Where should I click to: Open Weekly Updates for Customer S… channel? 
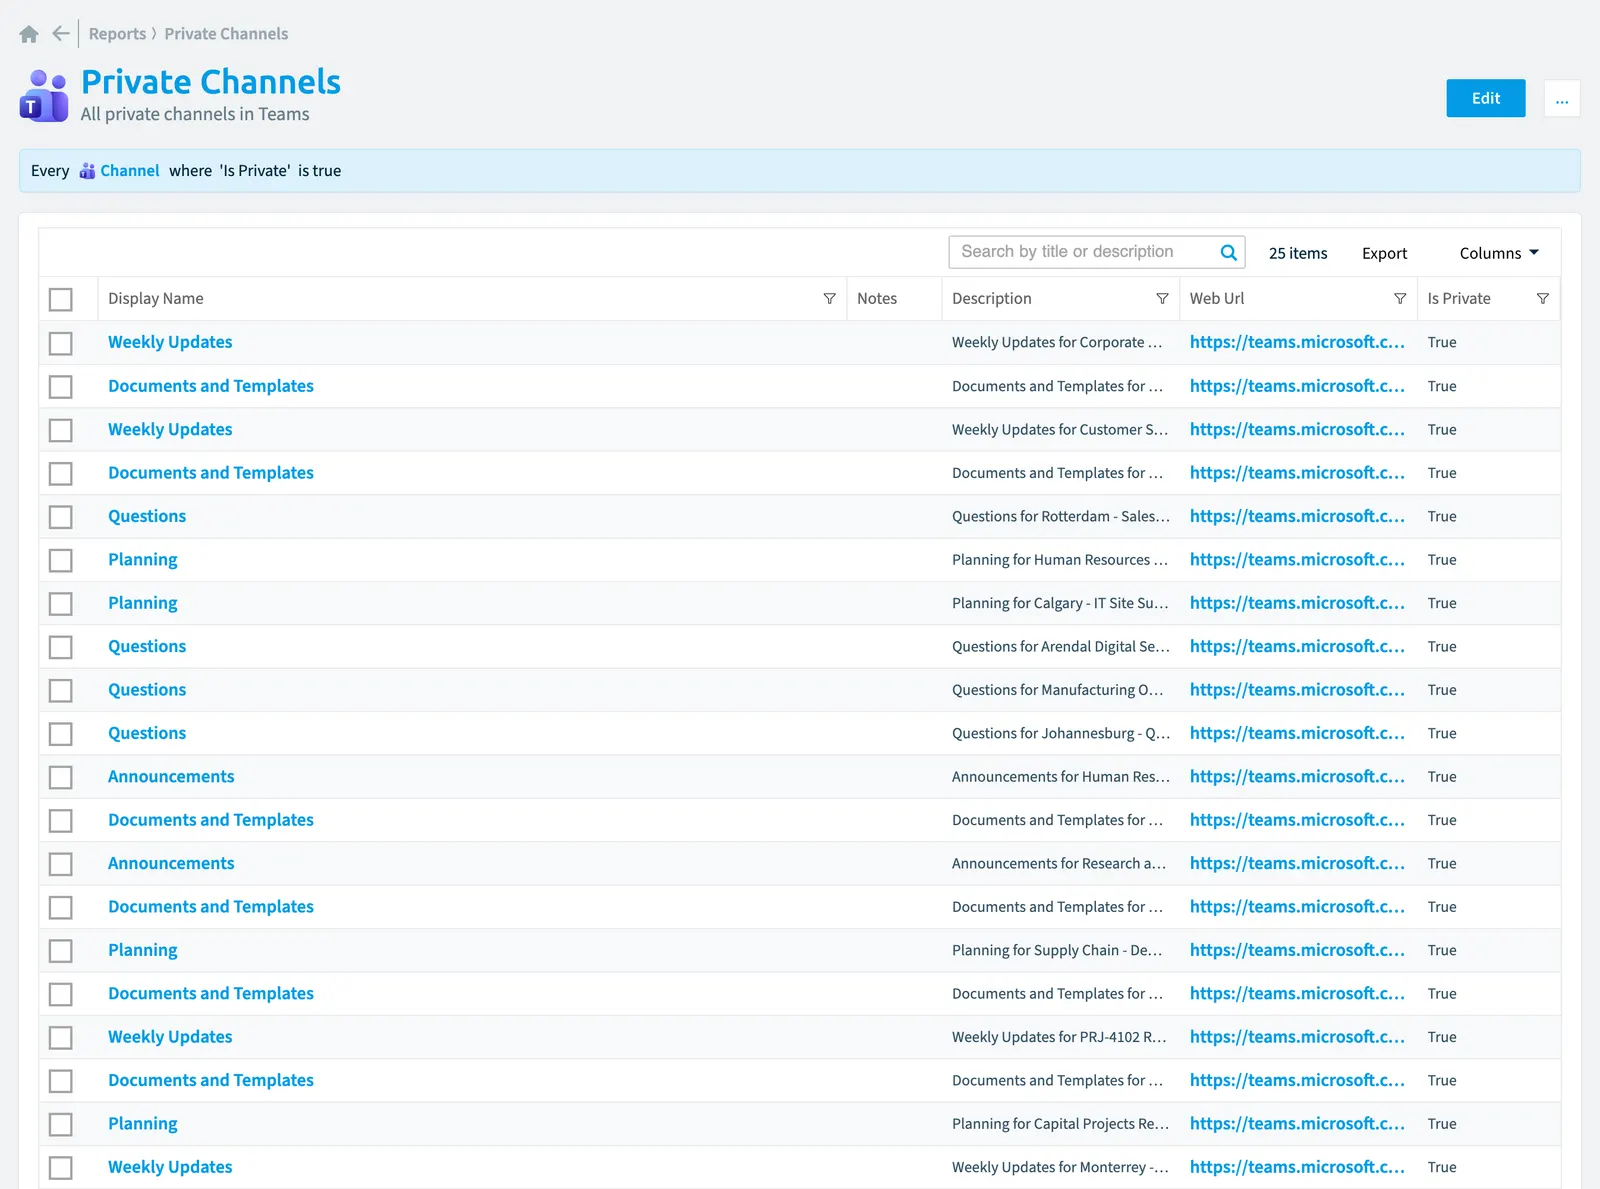pos(170,429)
